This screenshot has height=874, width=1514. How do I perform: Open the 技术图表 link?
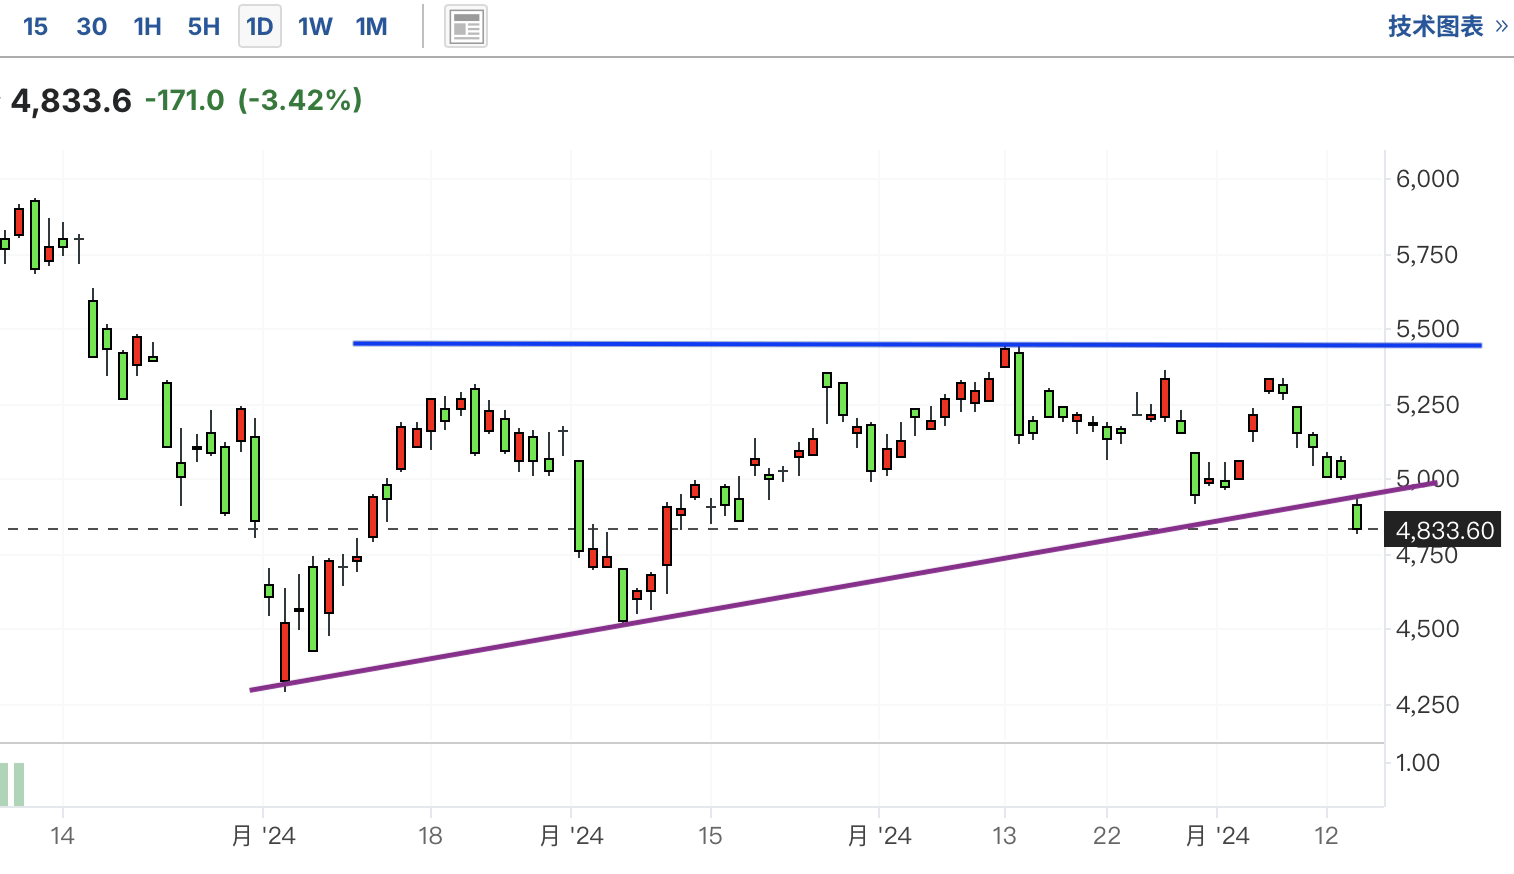point(1447,27)
